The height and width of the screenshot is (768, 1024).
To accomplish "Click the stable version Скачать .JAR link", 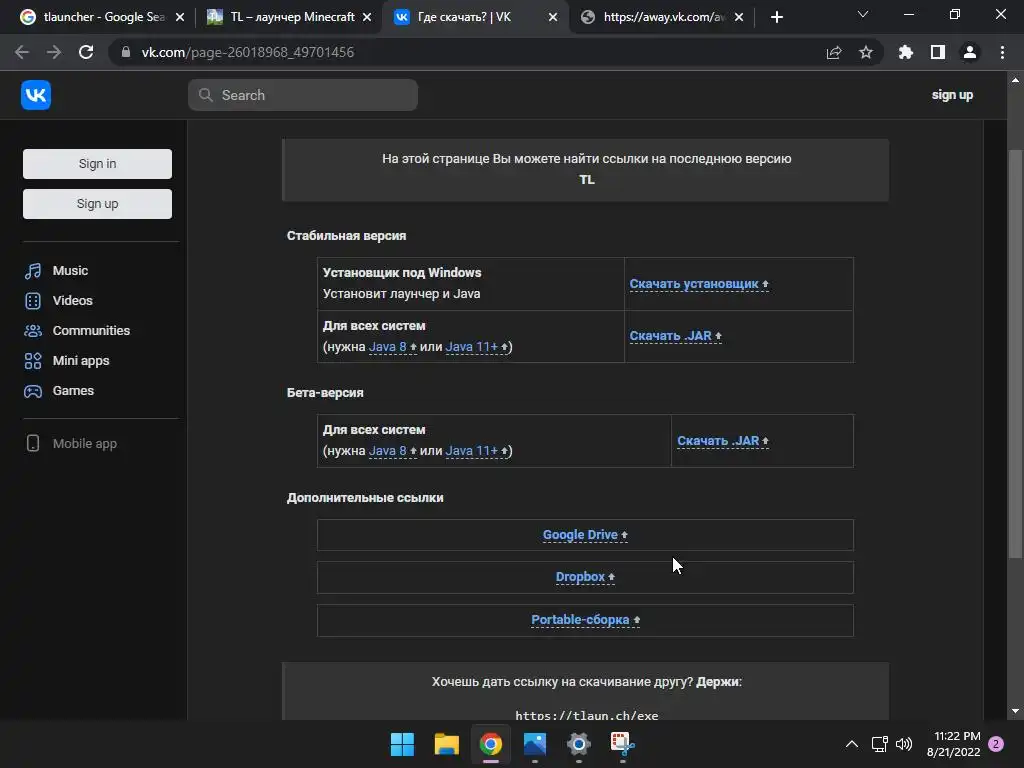I will pos(675,336).
